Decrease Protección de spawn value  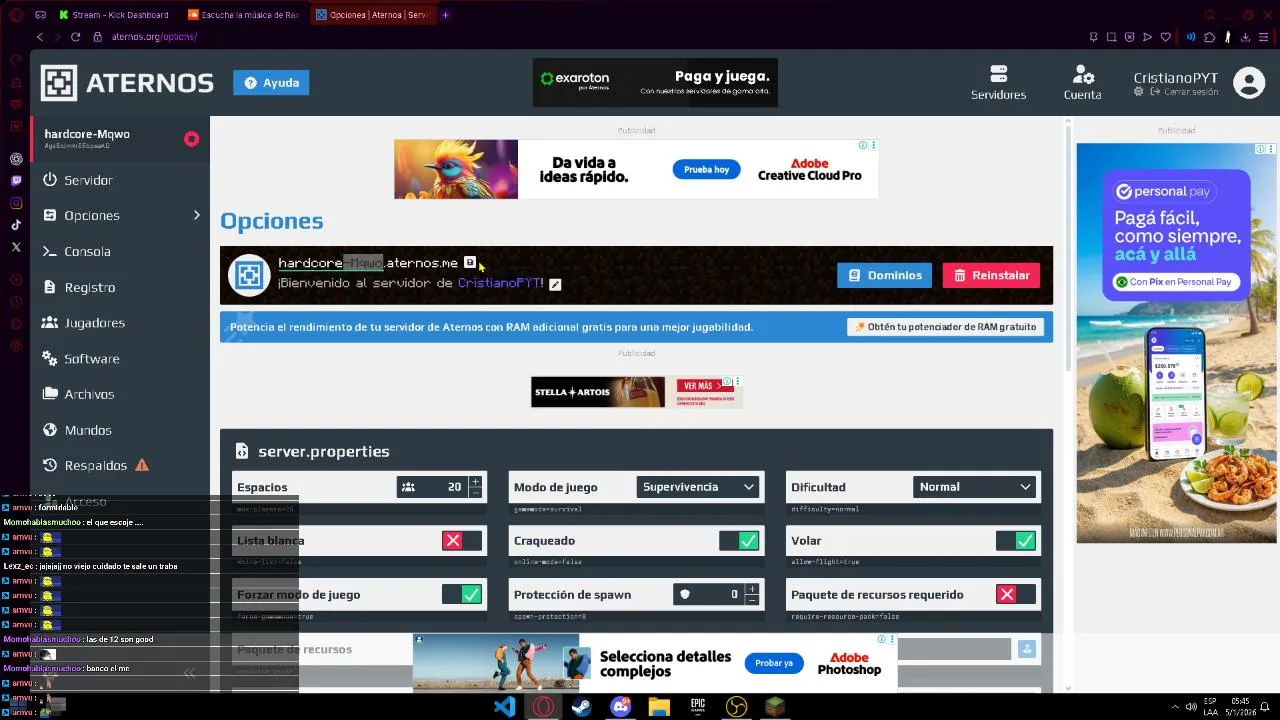(x=752, y=600)
